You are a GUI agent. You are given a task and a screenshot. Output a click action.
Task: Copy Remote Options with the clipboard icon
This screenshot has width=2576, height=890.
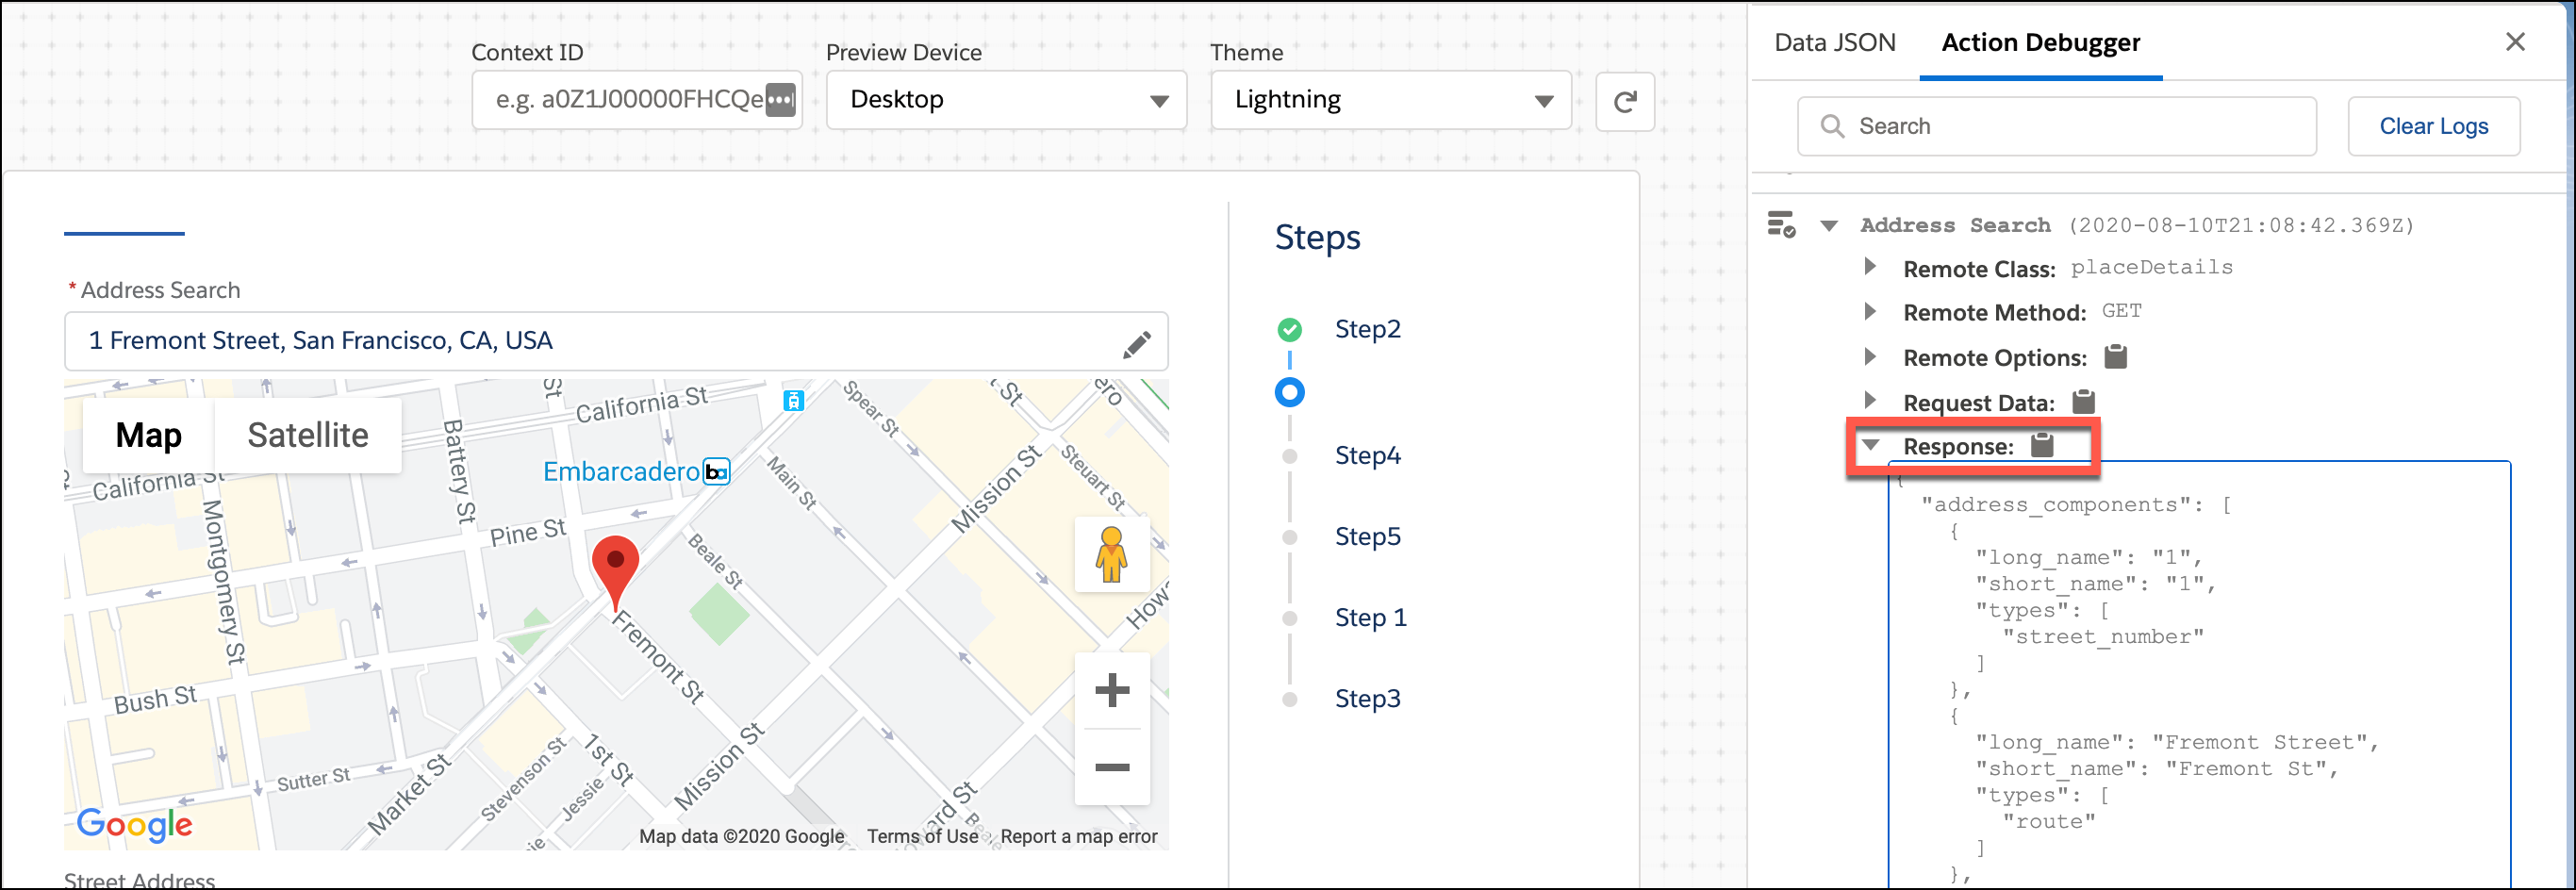(x=2117, y=356)
